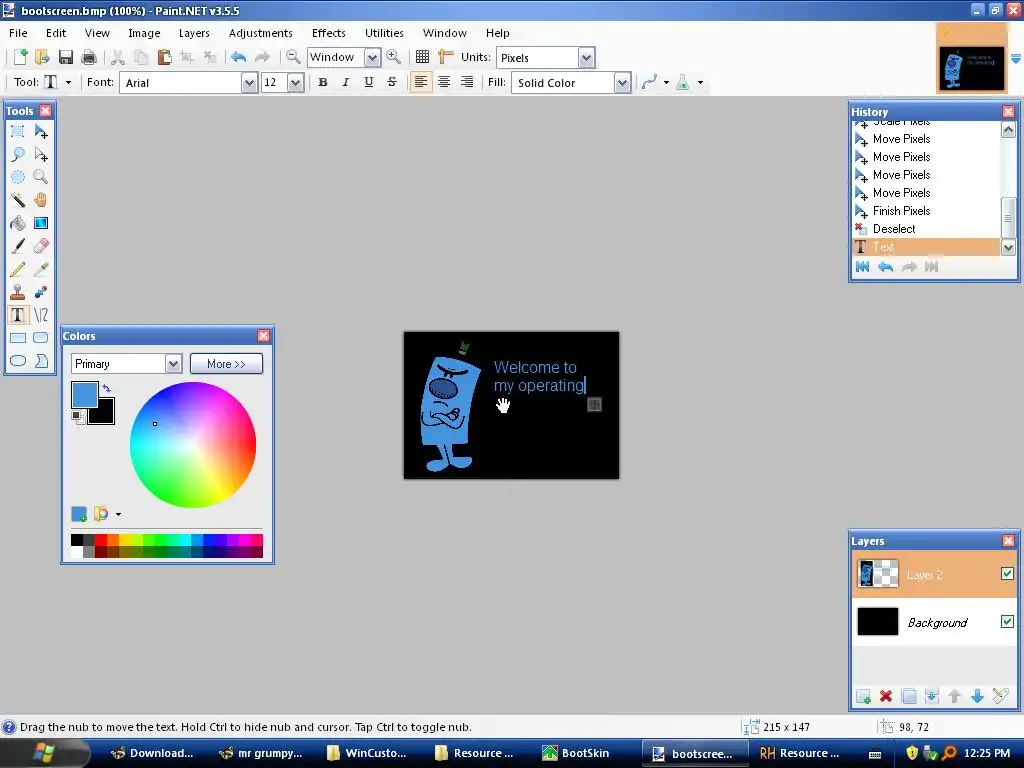Open the Tool chooser dropdown arrow
The image size is (1024, 768).
(69, 82)
